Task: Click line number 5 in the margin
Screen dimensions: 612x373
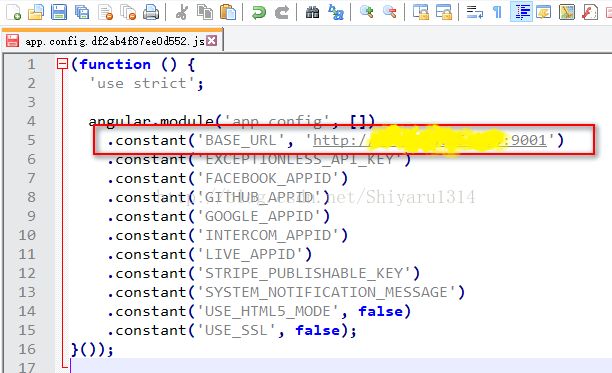Action: point(31,140)
